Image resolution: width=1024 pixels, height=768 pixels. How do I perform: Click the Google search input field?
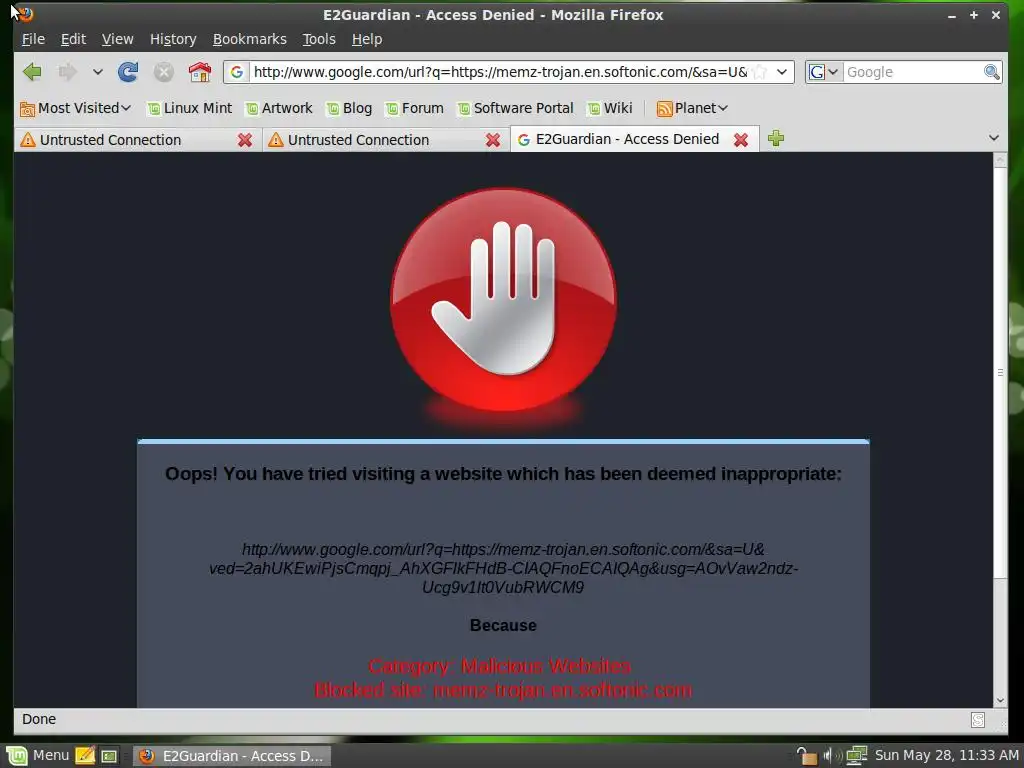click(x=913, y=72)
